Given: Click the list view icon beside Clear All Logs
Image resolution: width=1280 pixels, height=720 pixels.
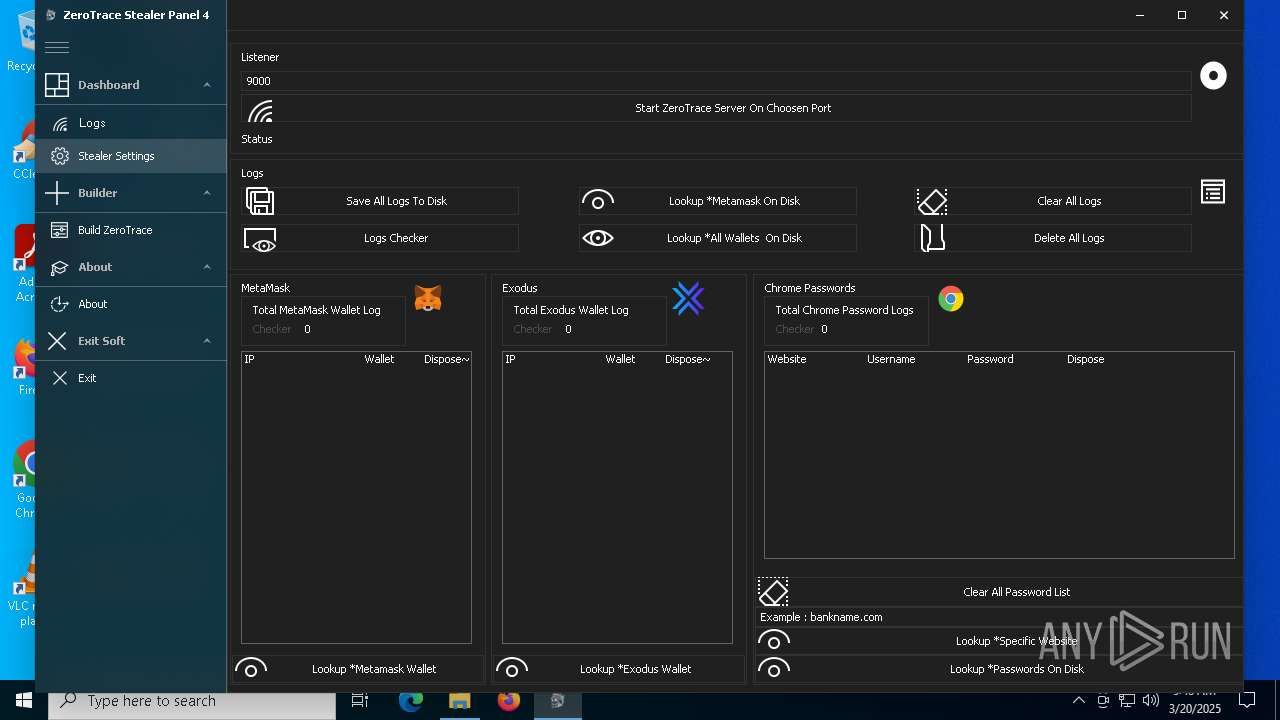Looking at the screenshot, I should coord(1213,192).
